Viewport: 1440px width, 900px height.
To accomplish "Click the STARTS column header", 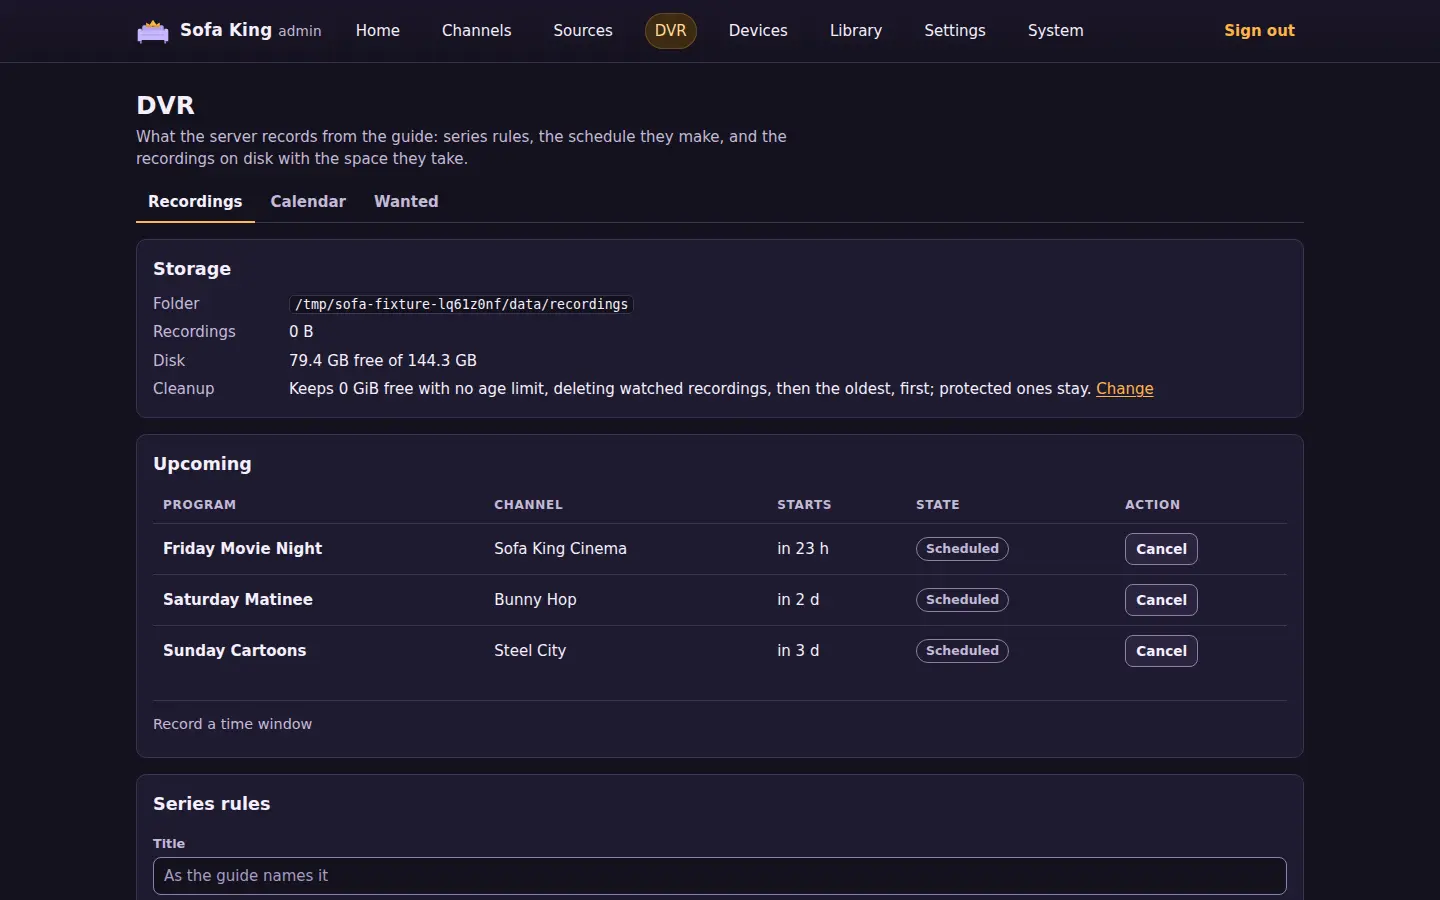I will tap(804, 505).
